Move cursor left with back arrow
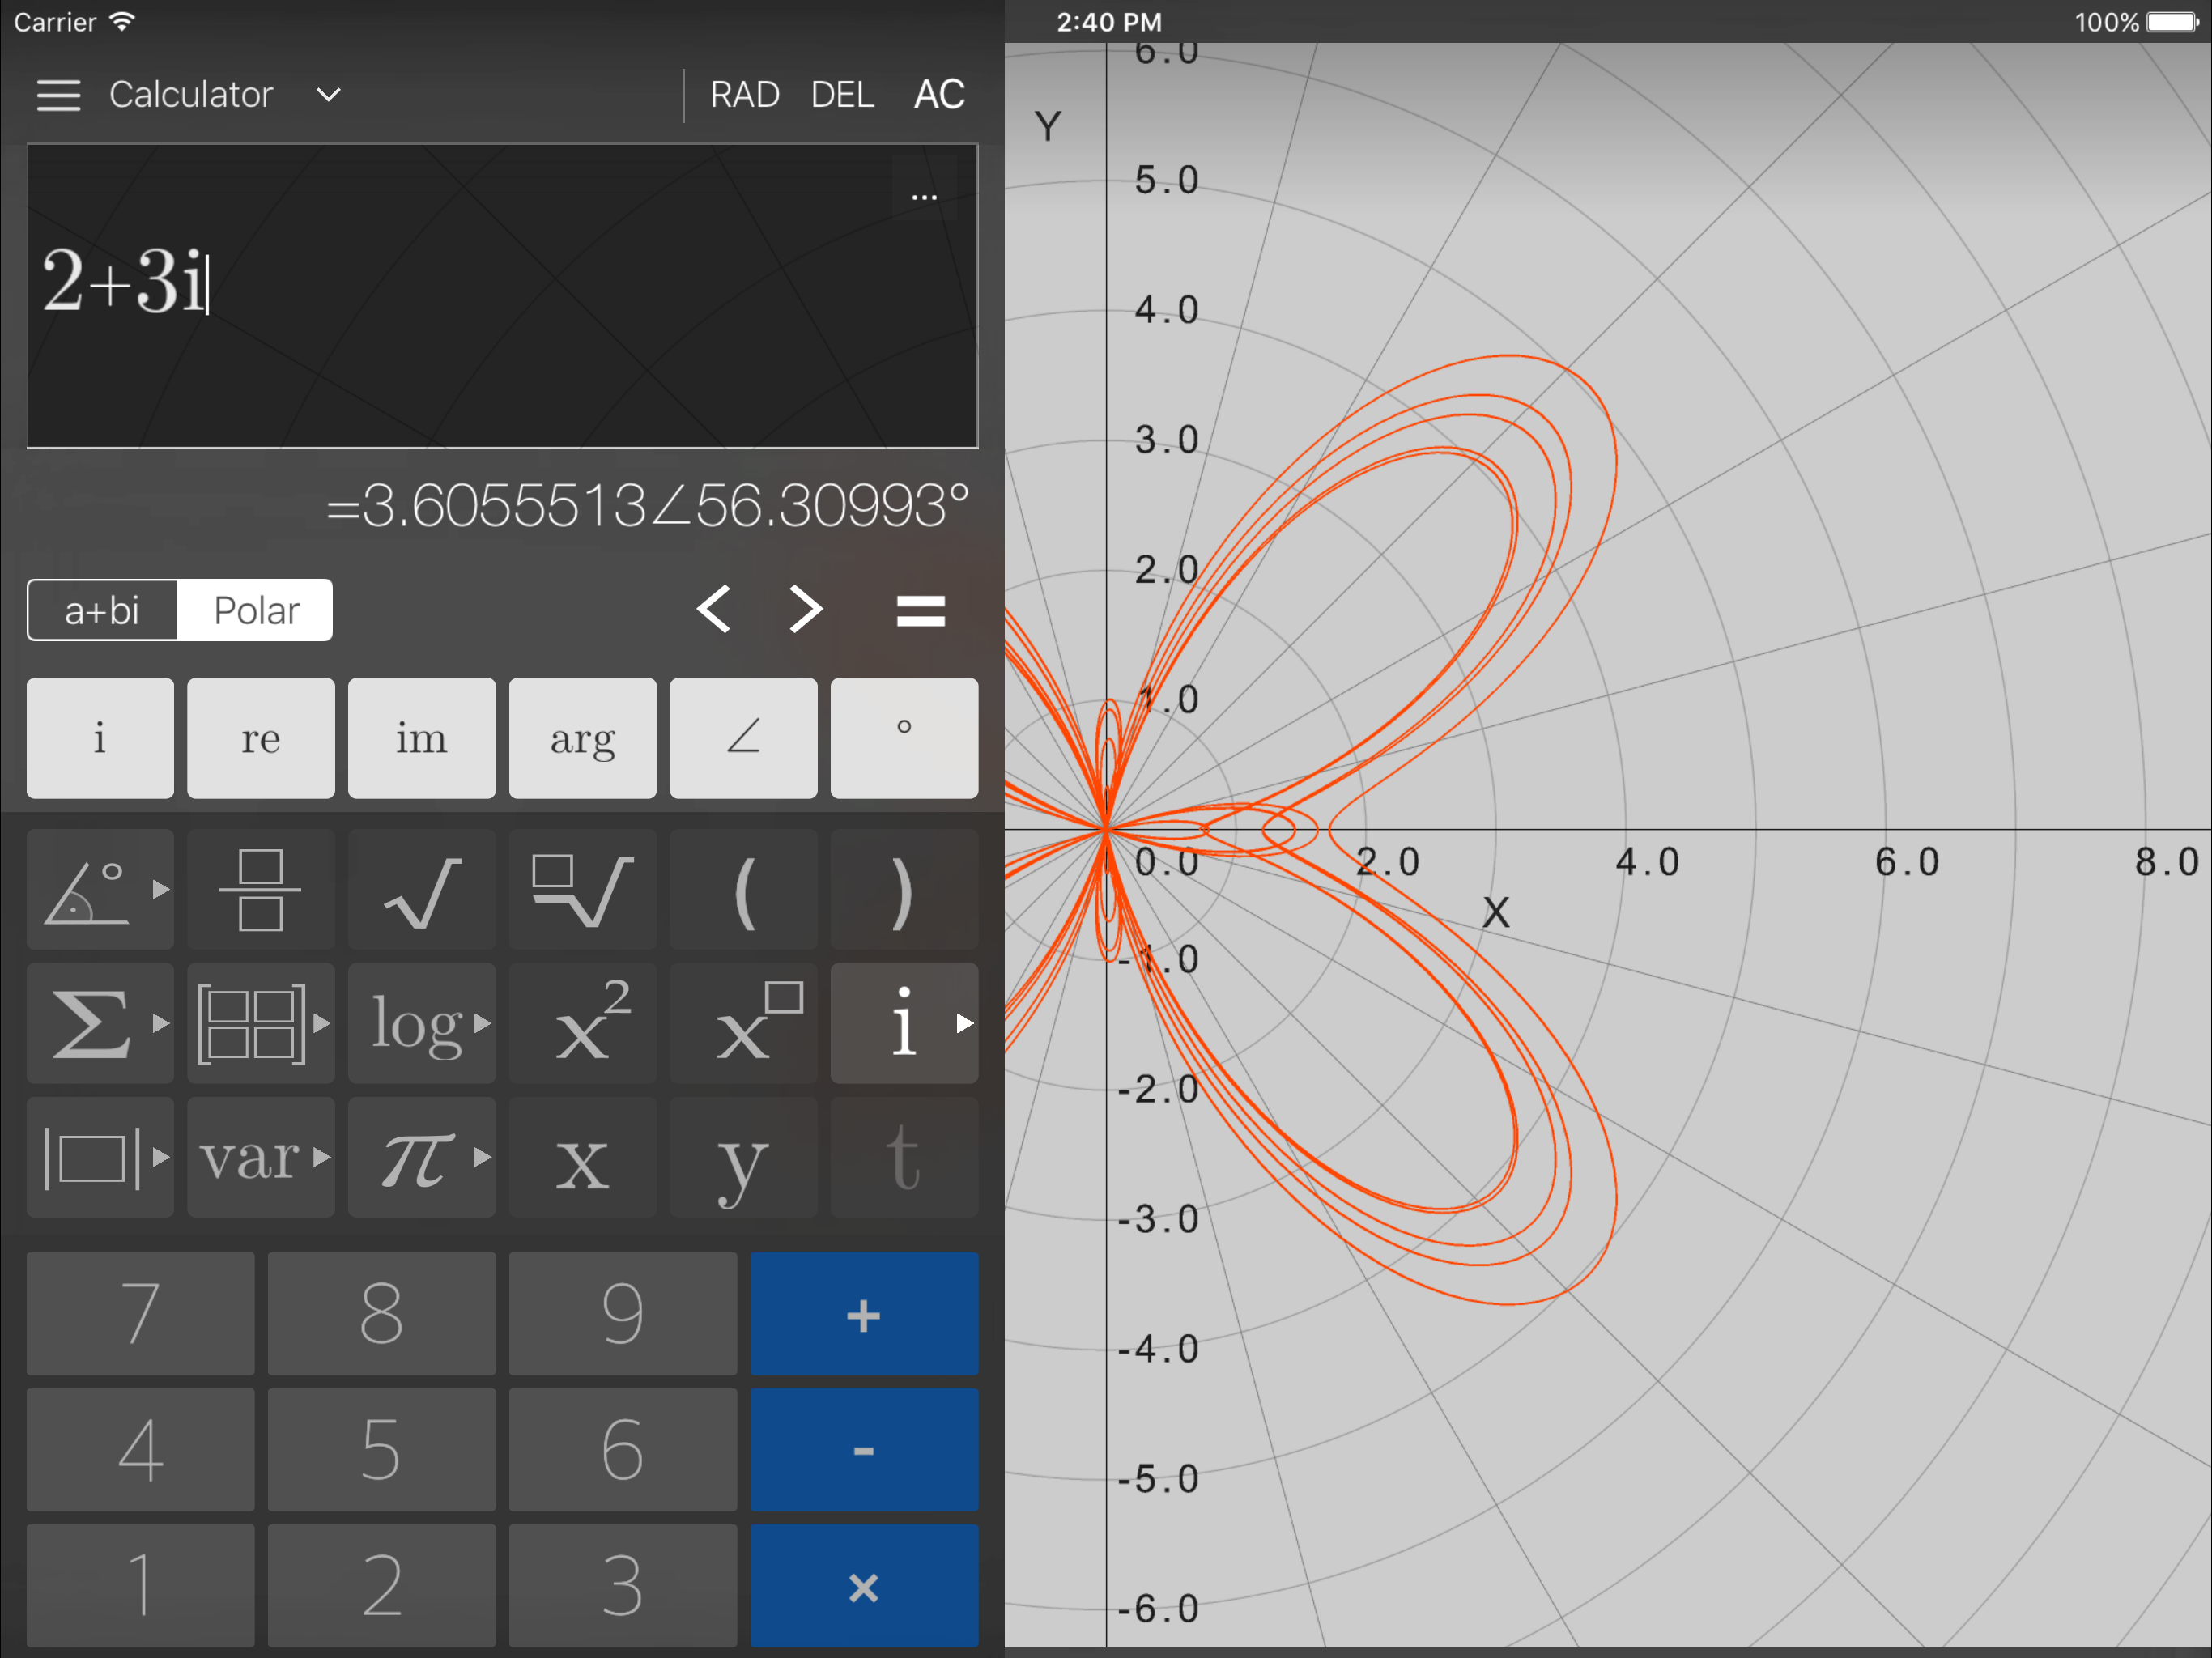2212x1658 pixels. click(x=714, y=609)
